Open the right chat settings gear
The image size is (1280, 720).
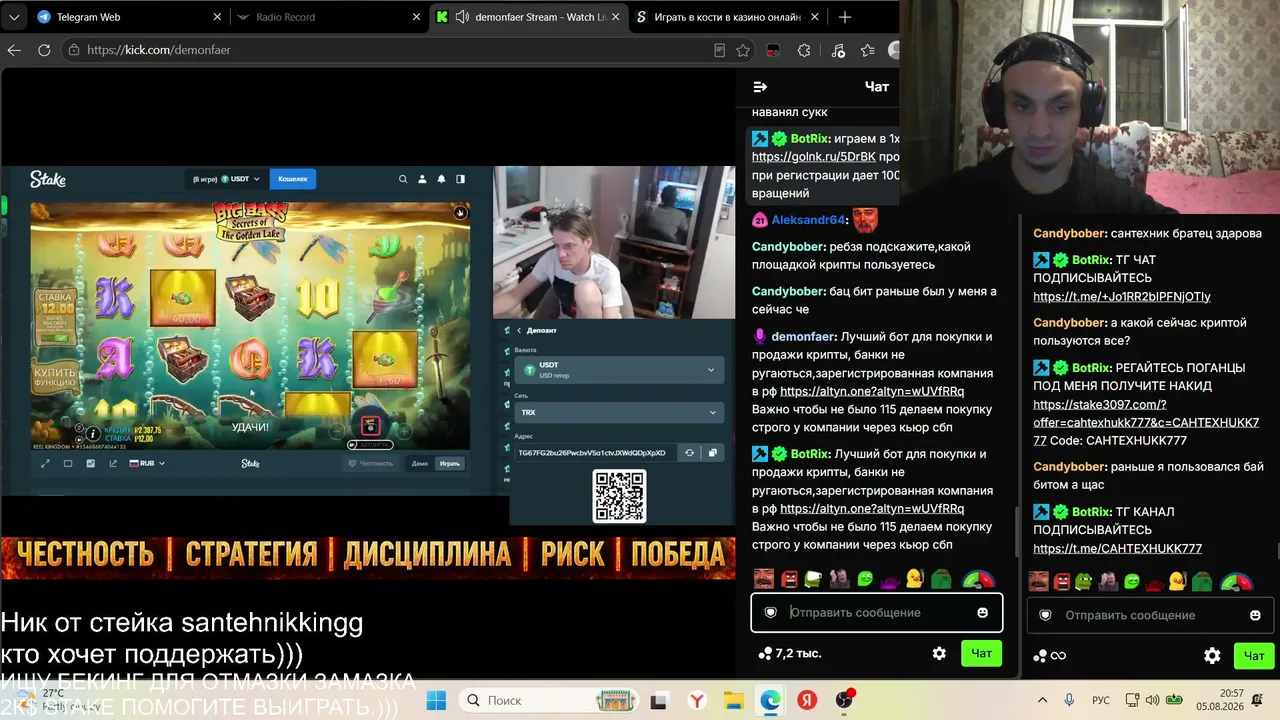[x=1212, y=656]
